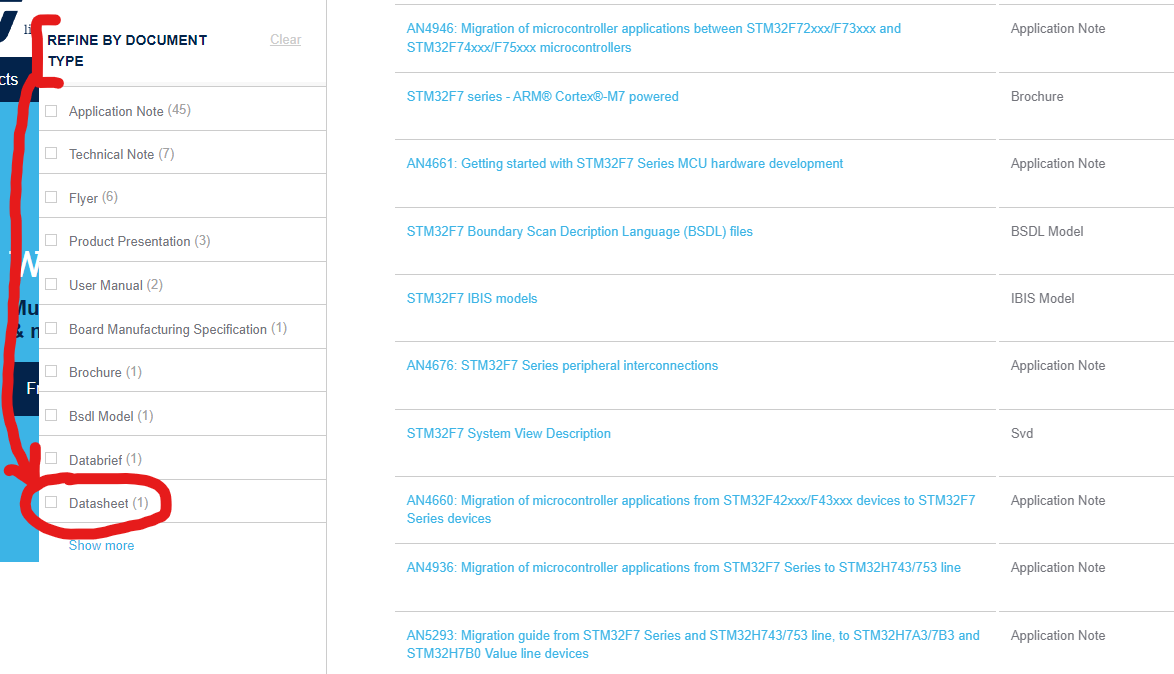Click the Svd type cell
The width and height of the screenshot is (1174, 674).
pyautogui.click(x=1021, y=433)
